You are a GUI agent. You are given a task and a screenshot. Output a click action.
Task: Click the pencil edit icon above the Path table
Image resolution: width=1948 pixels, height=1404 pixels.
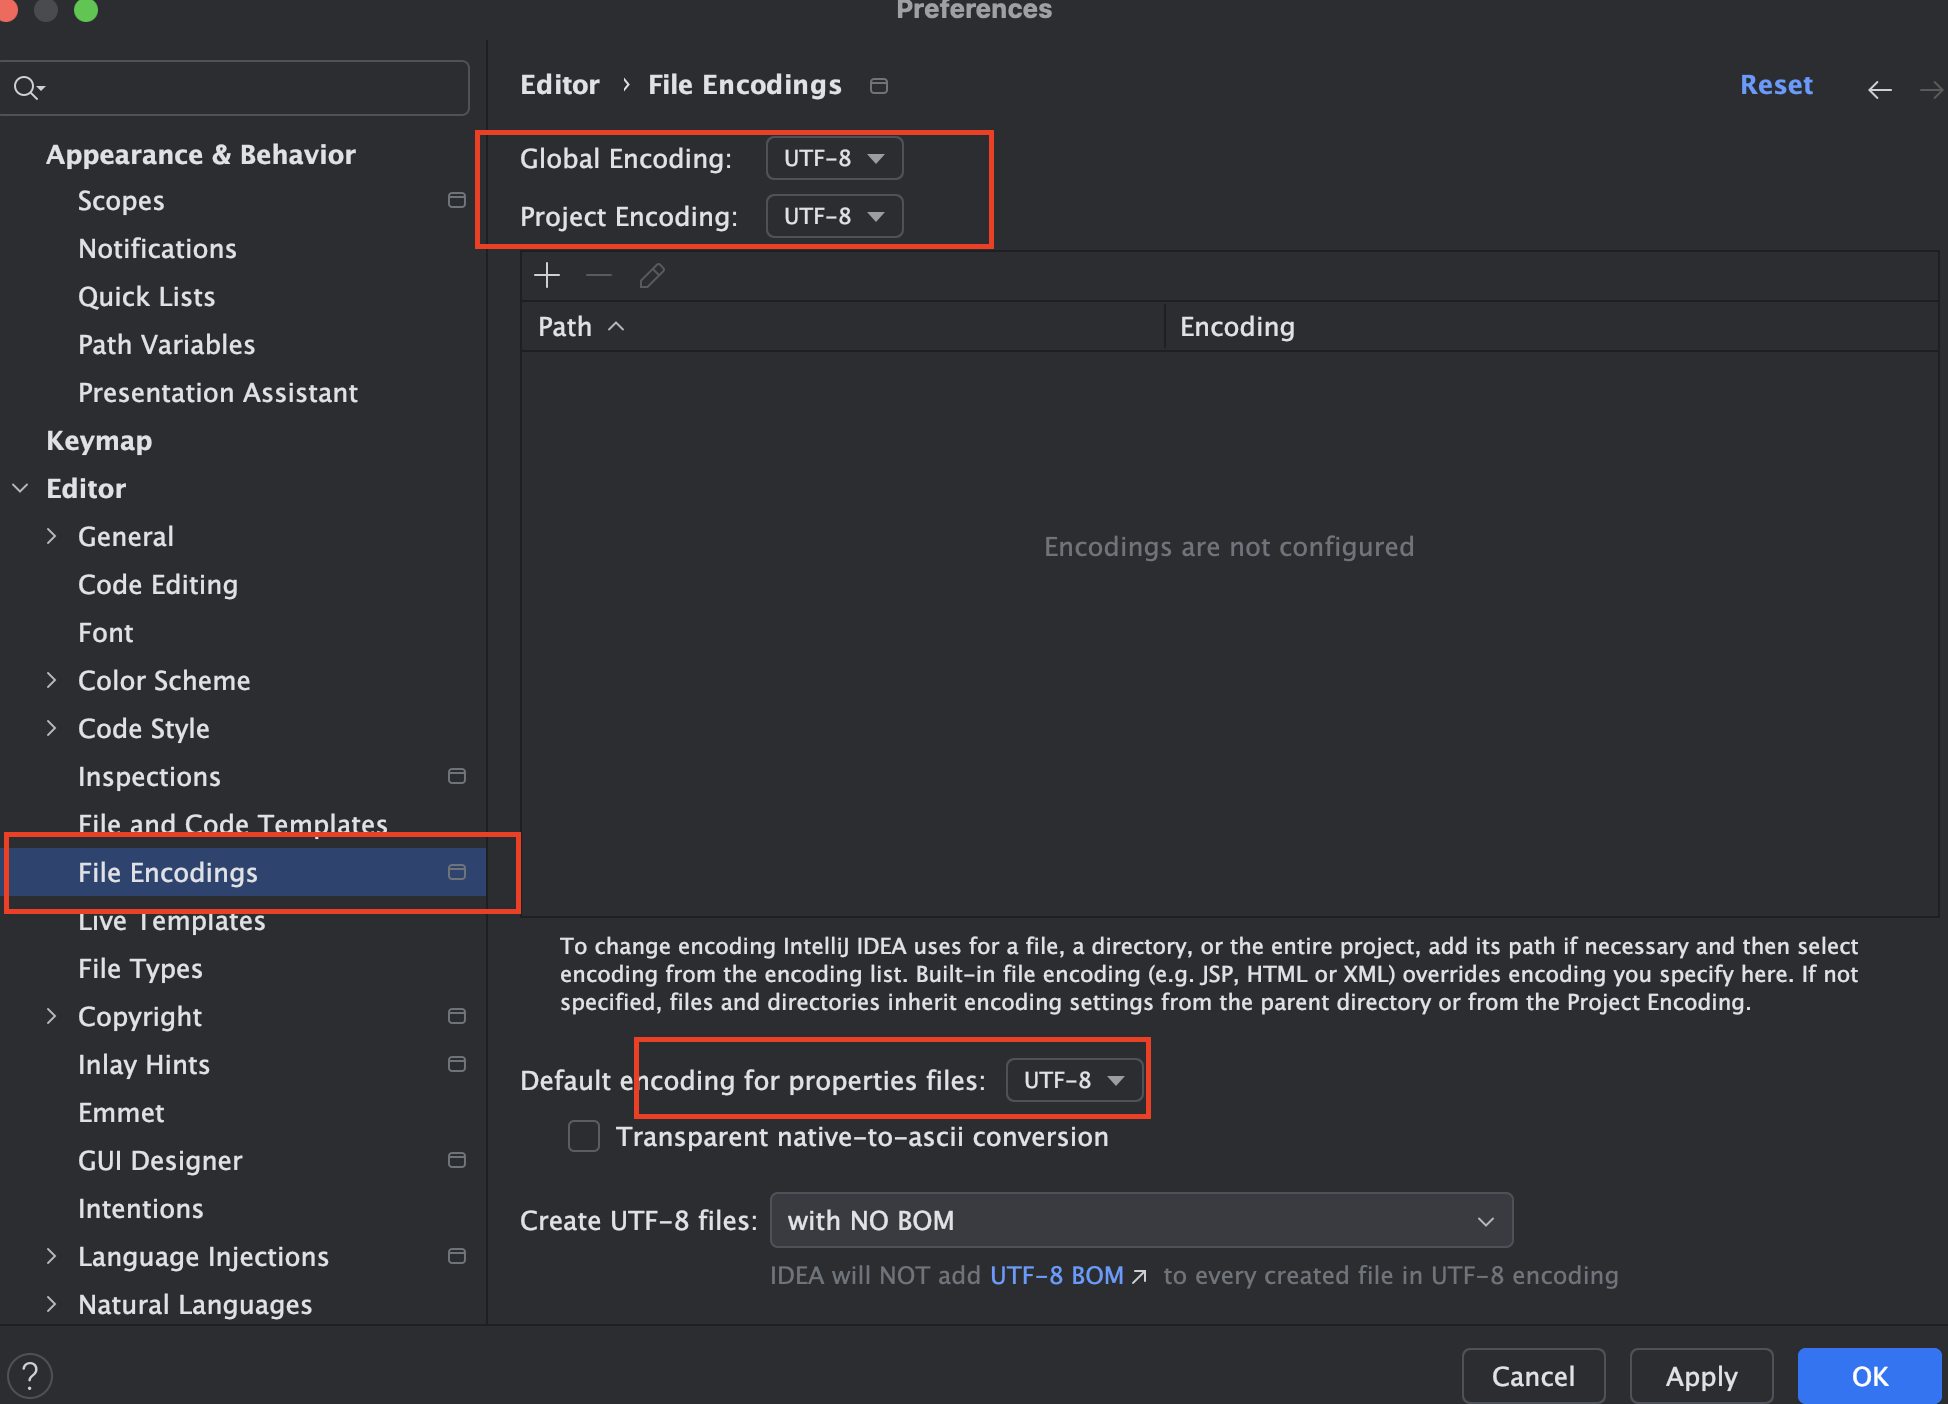coord(652,275)
